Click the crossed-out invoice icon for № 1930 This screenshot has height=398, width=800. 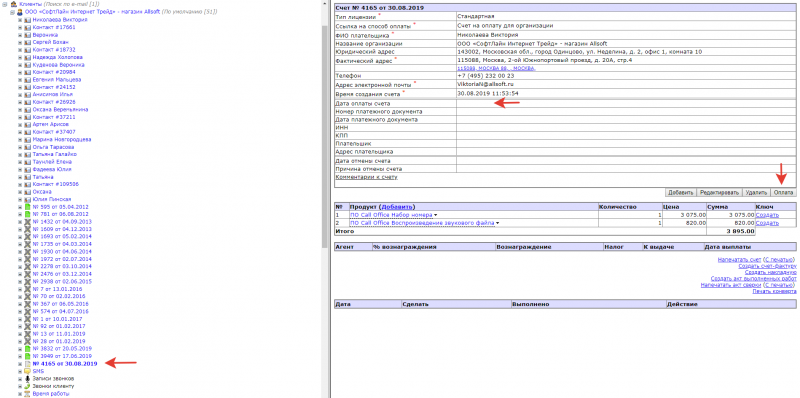point(28,252)
